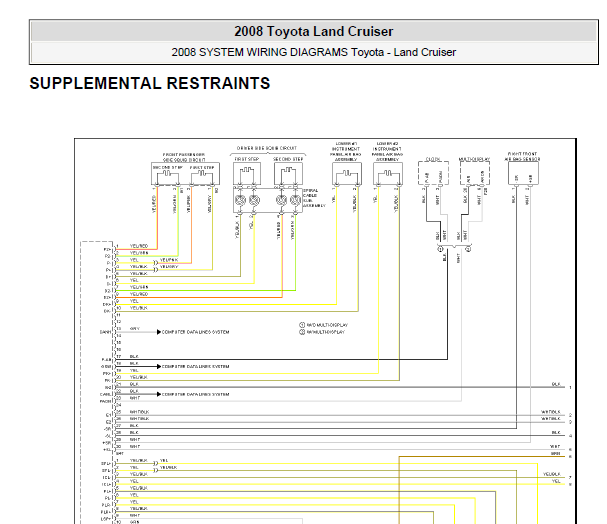Click the 'W/O MULTI-DISPLAY' legend note

click(327, 325)
